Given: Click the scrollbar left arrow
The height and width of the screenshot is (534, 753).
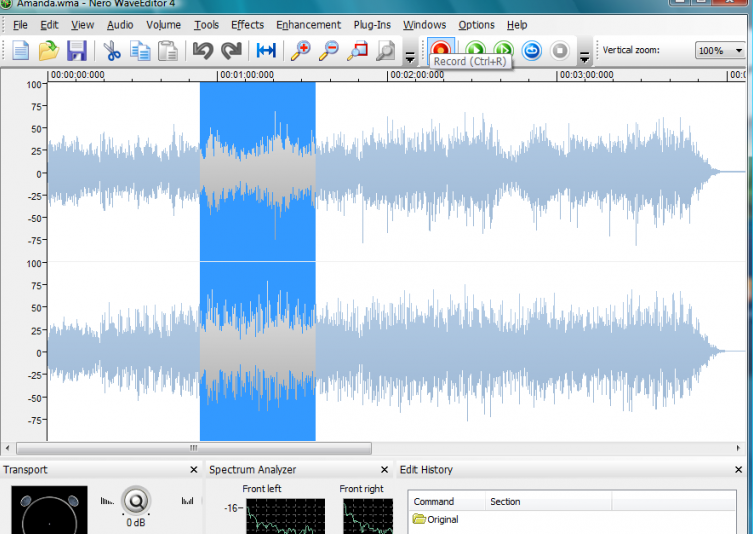Looking at the screenshot, I should pyautogui.click(x=7, y=448).
